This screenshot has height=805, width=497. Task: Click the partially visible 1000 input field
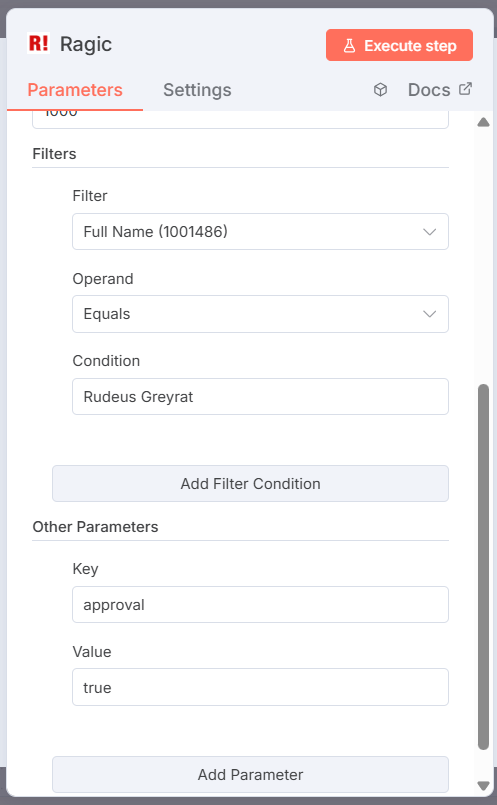(240, 119)
